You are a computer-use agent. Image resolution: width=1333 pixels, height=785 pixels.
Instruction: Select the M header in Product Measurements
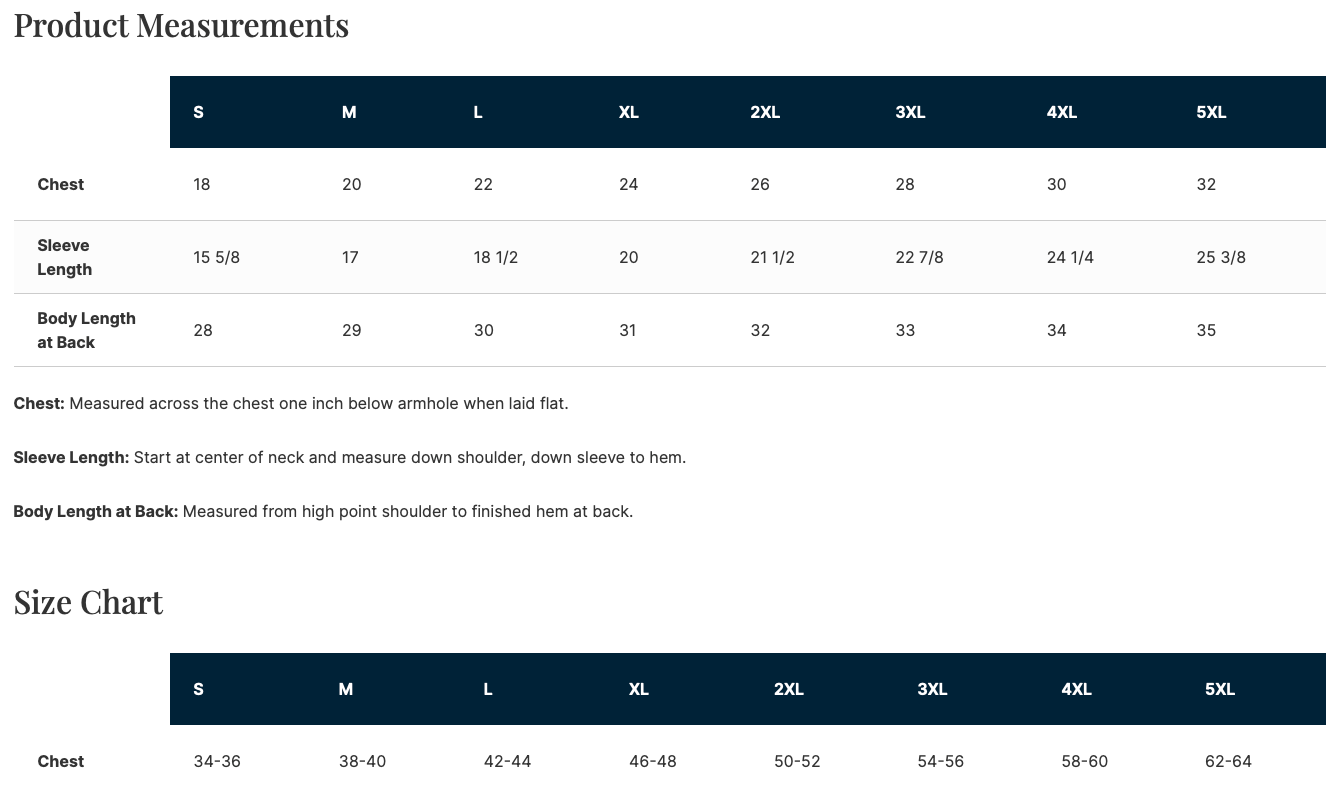click(349, 112)
